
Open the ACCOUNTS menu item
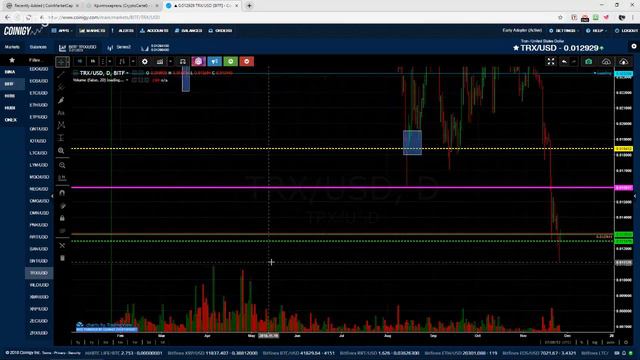[x=154, y=31]
